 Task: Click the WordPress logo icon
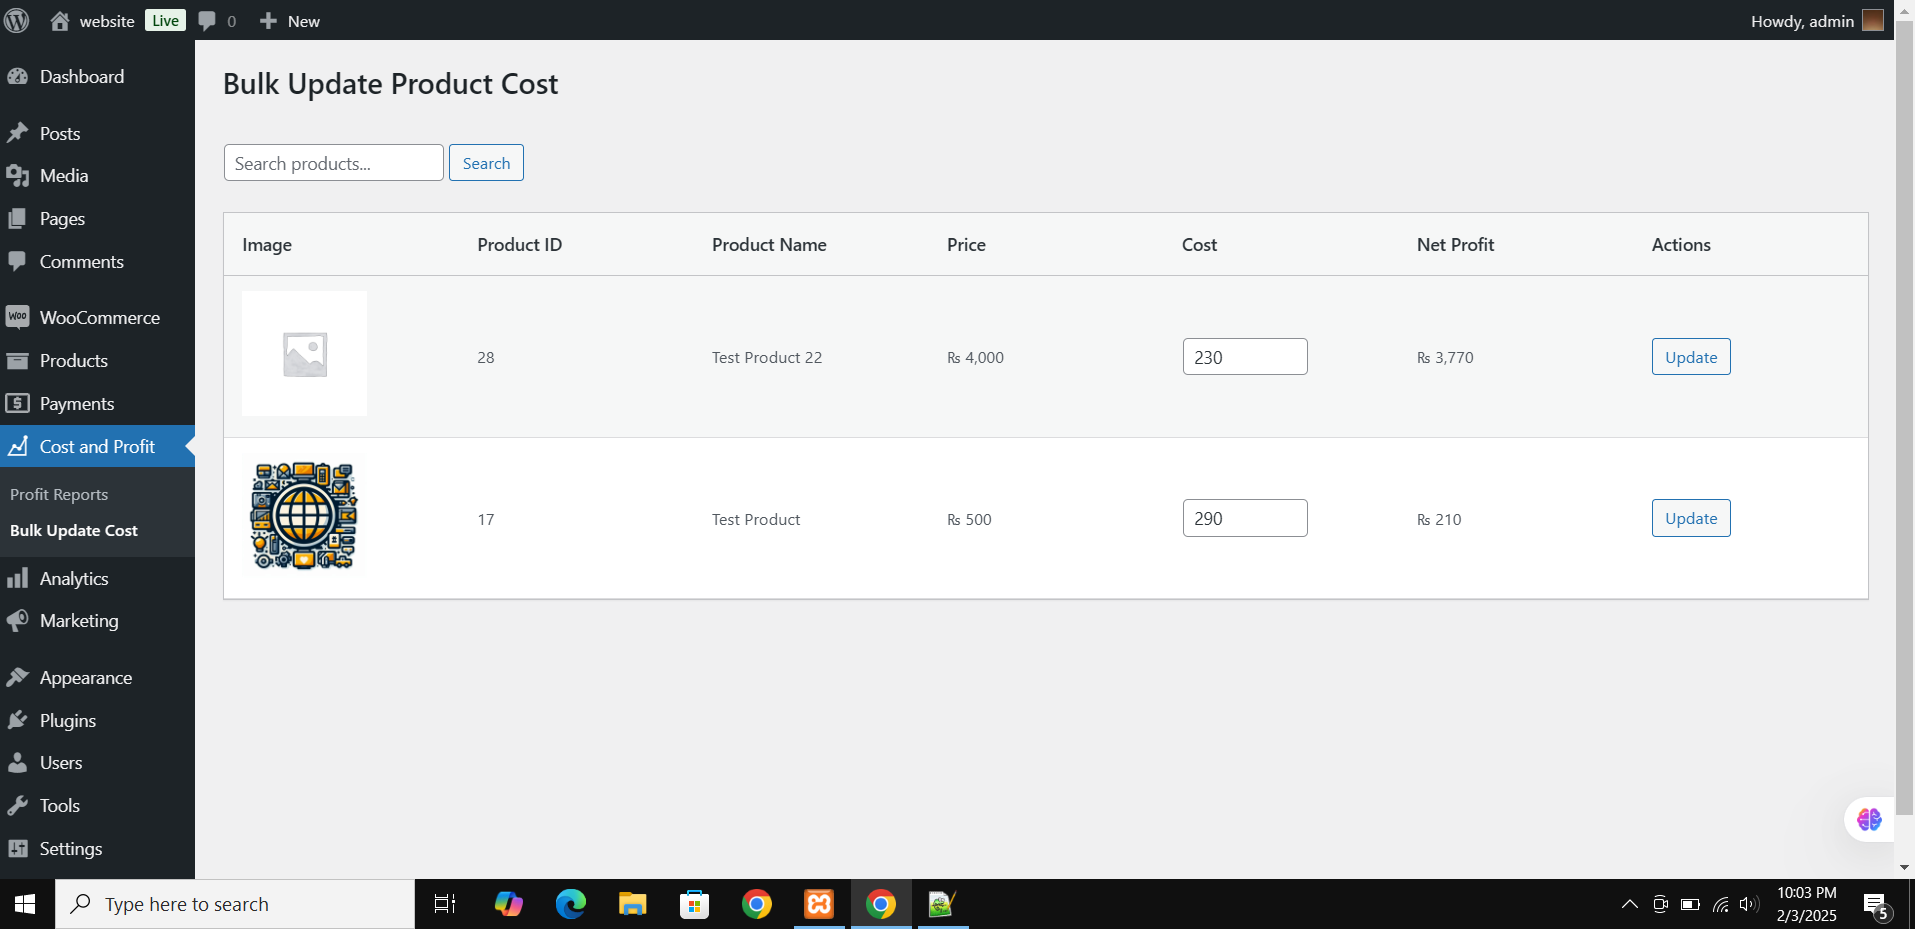17,21
